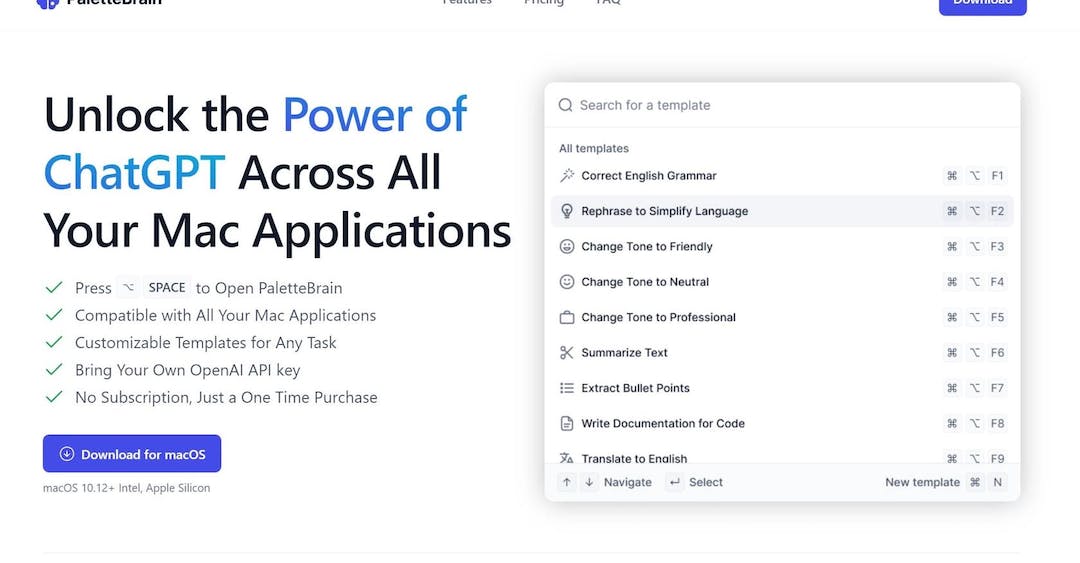Open the Summarize Text template
Image resolution: width=1080 pixels, height=563 pixels.
[x=782, y=353]
